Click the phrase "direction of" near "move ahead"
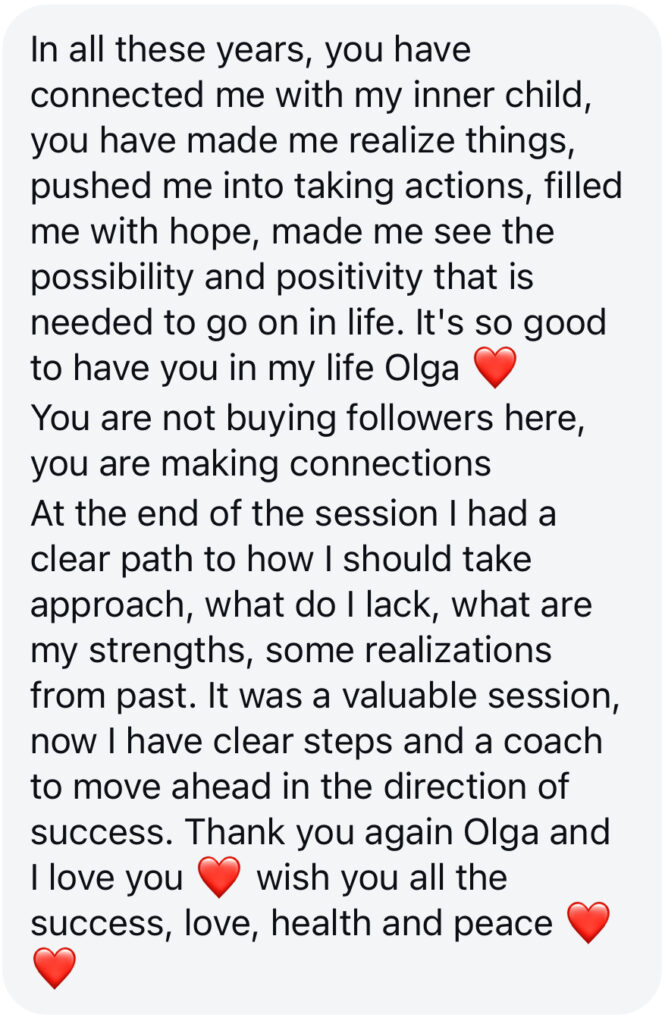 point(475,786)
